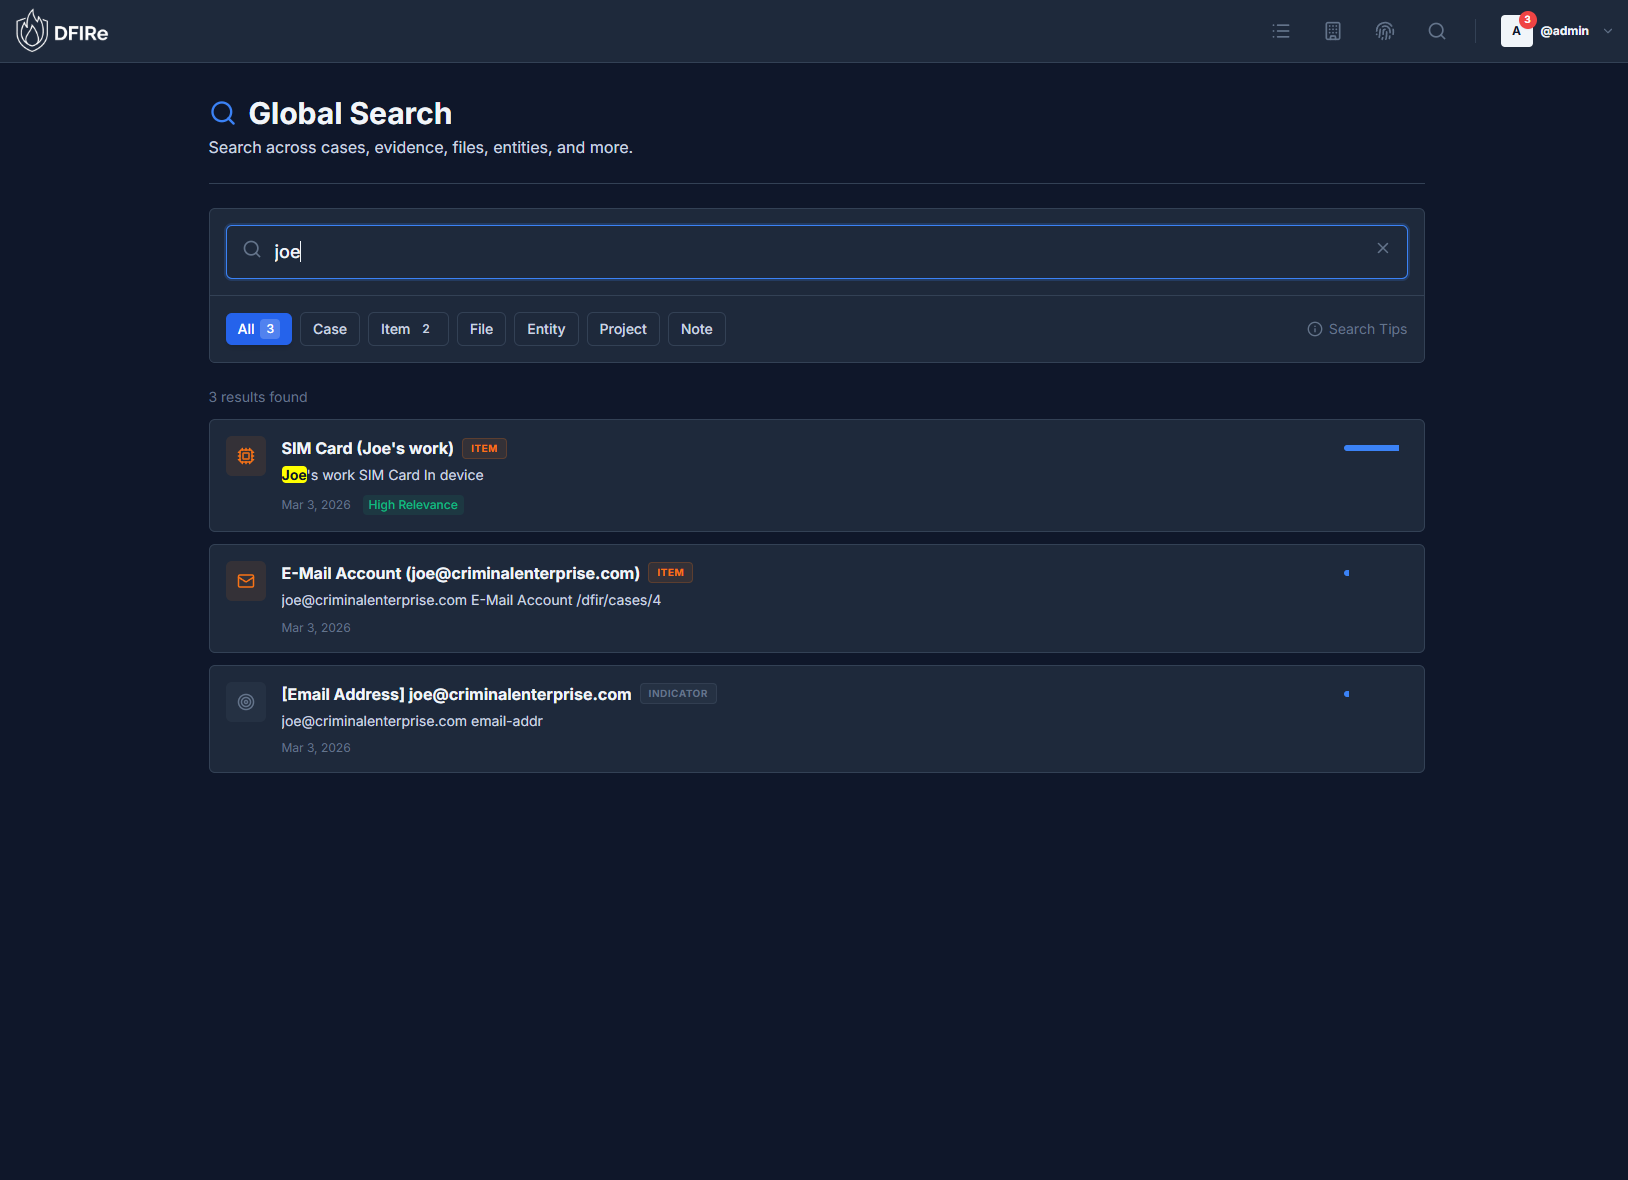Select the All results tab

258,329
